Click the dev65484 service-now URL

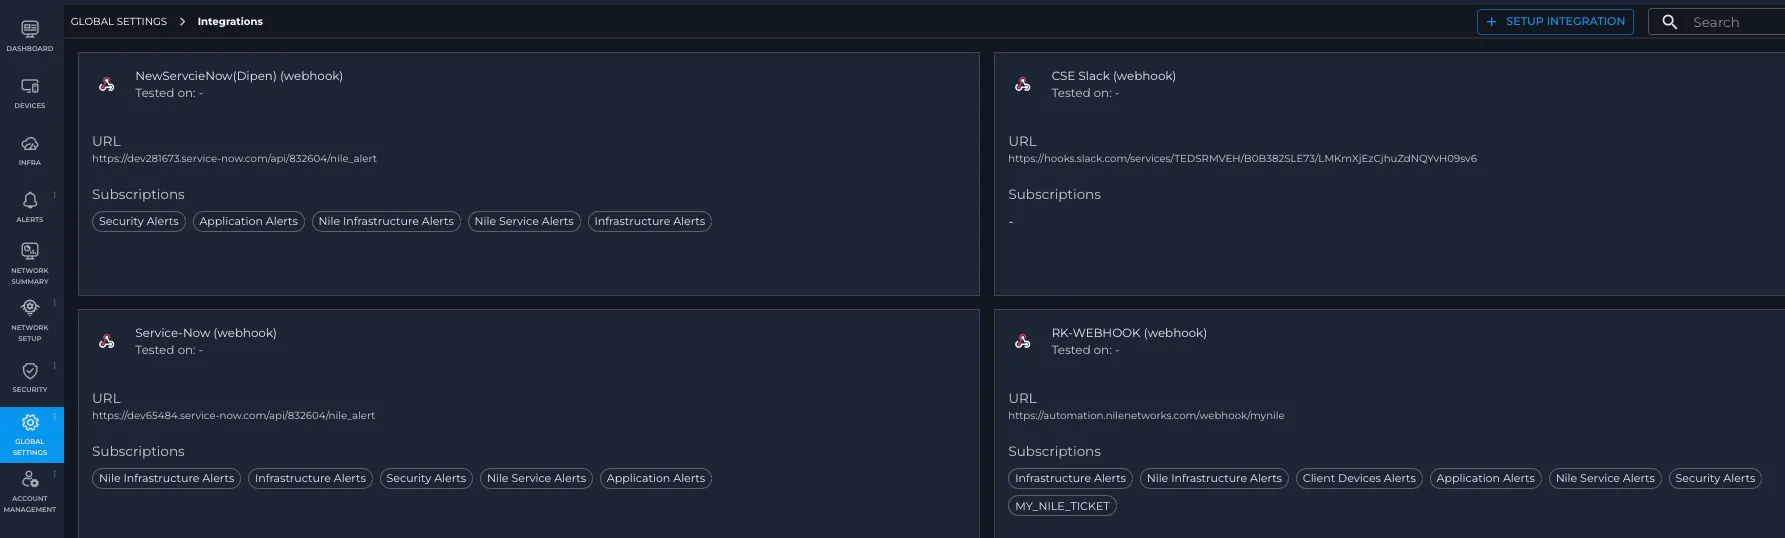pyautogui.click(x=233, y=415)
